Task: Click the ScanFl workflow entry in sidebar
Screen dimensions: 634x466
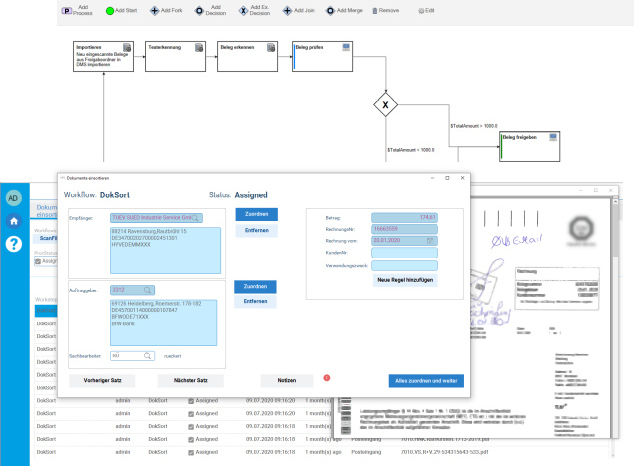Action: point(48,238)
